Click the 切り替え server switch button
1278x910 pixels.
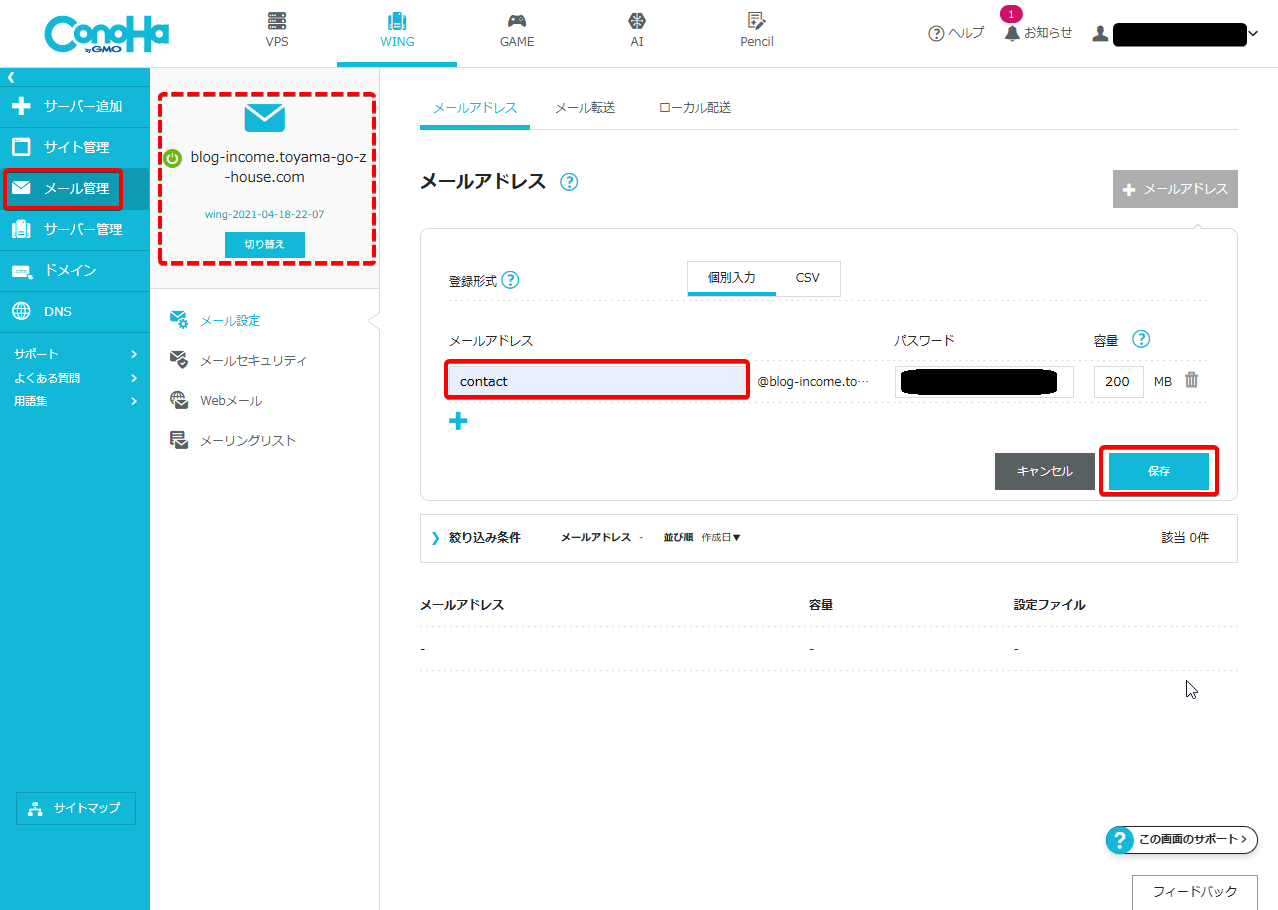(264, 244)
